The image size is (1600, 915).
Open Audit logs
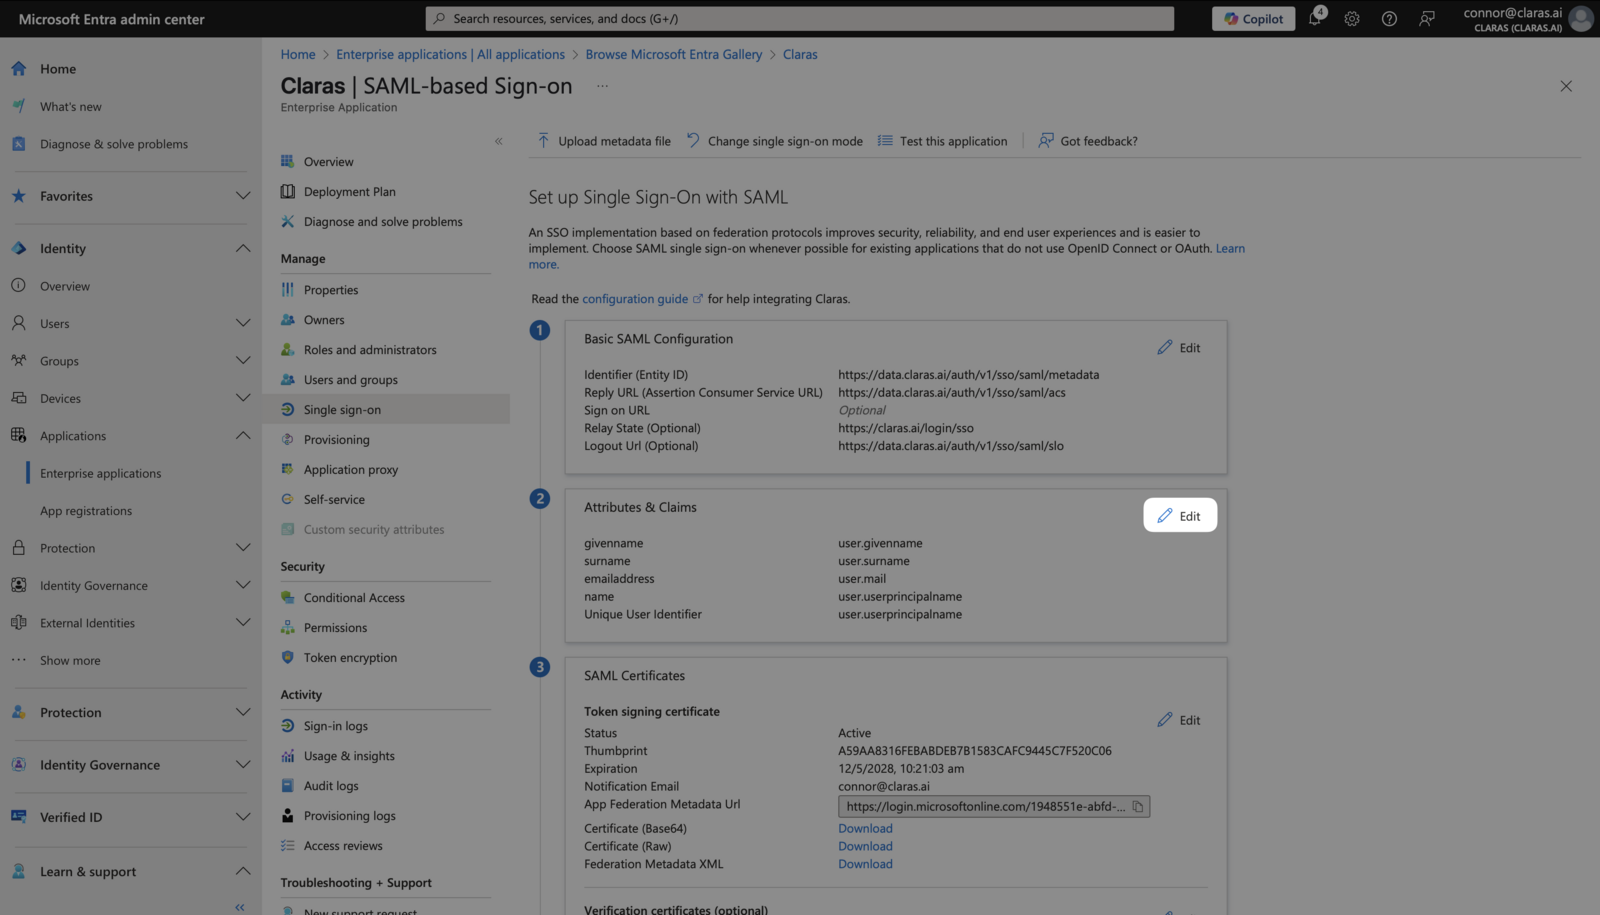click(x=331, y=785)
